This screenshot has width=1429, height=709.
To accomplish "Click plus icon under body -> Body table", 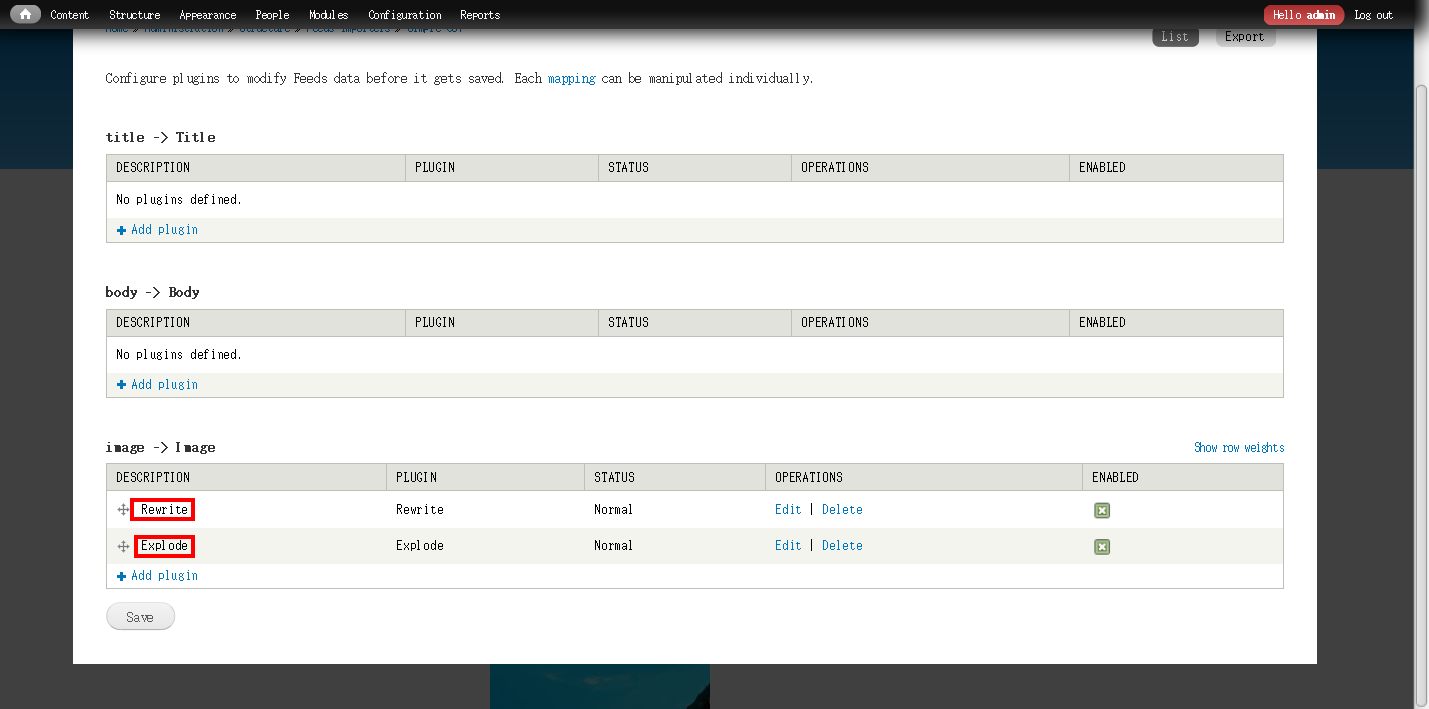I will [122, 385].
